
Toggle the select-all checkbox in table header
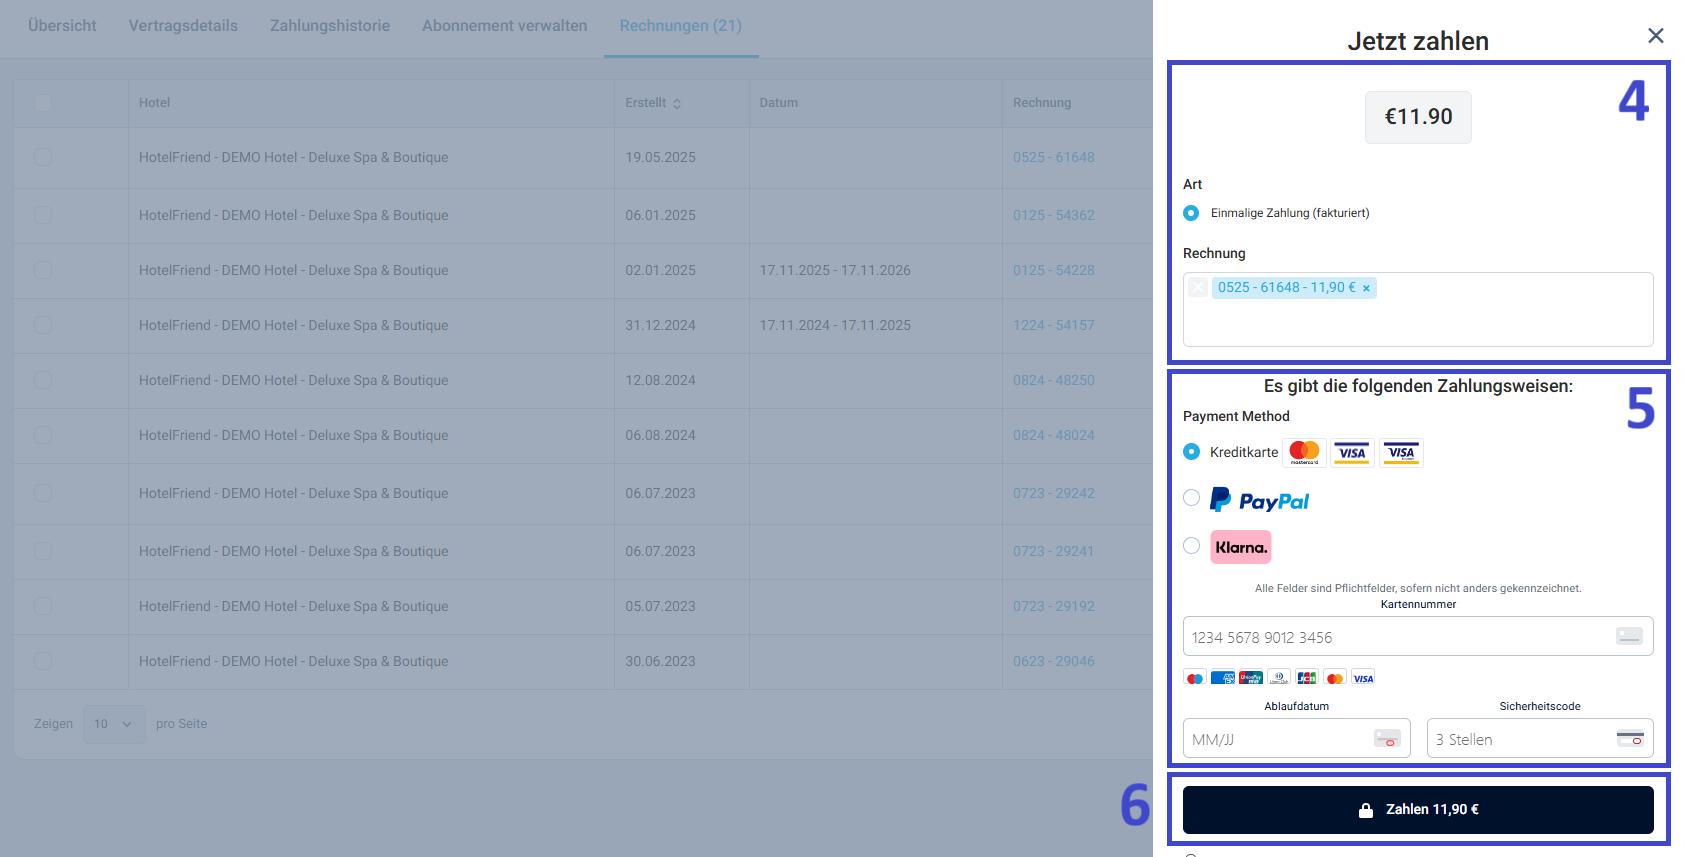[x=42, y=102]
